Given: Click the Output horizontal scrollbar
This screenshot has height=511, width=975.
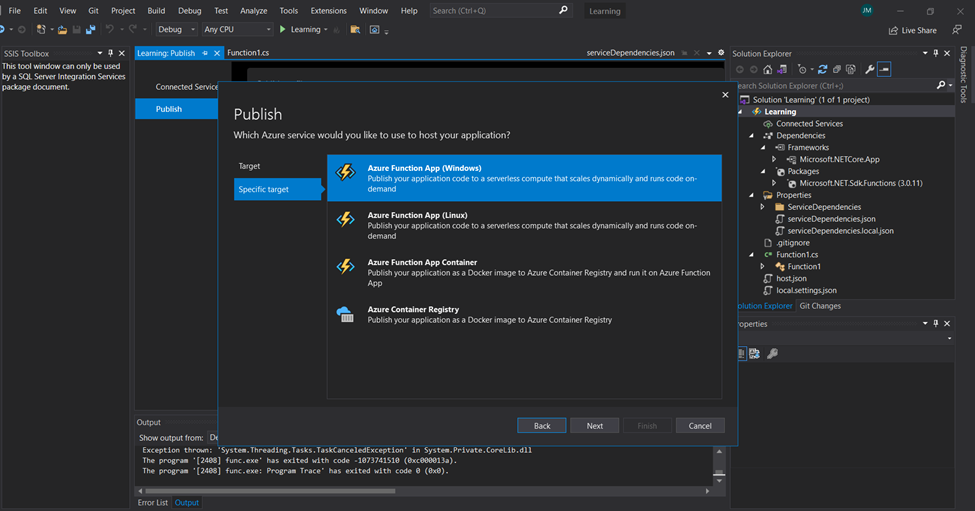Looking at the screenshot, I should coord(270,490).
